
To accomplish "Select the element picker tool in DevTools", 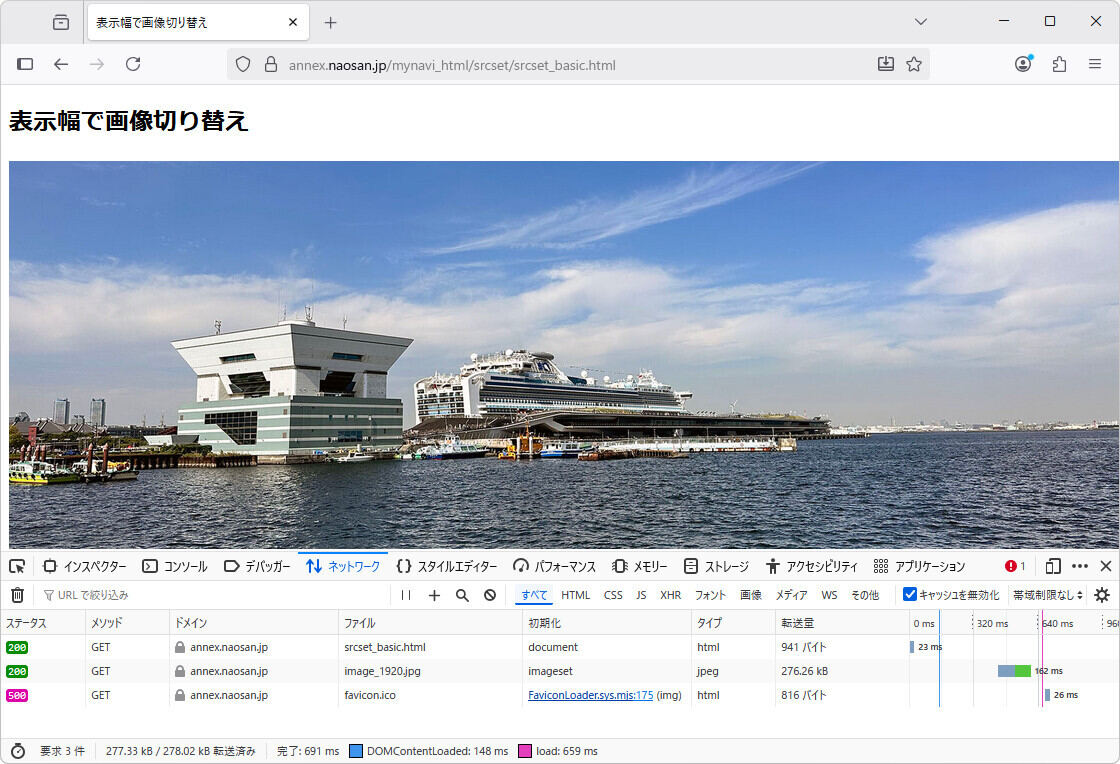I will pos(16,565).
